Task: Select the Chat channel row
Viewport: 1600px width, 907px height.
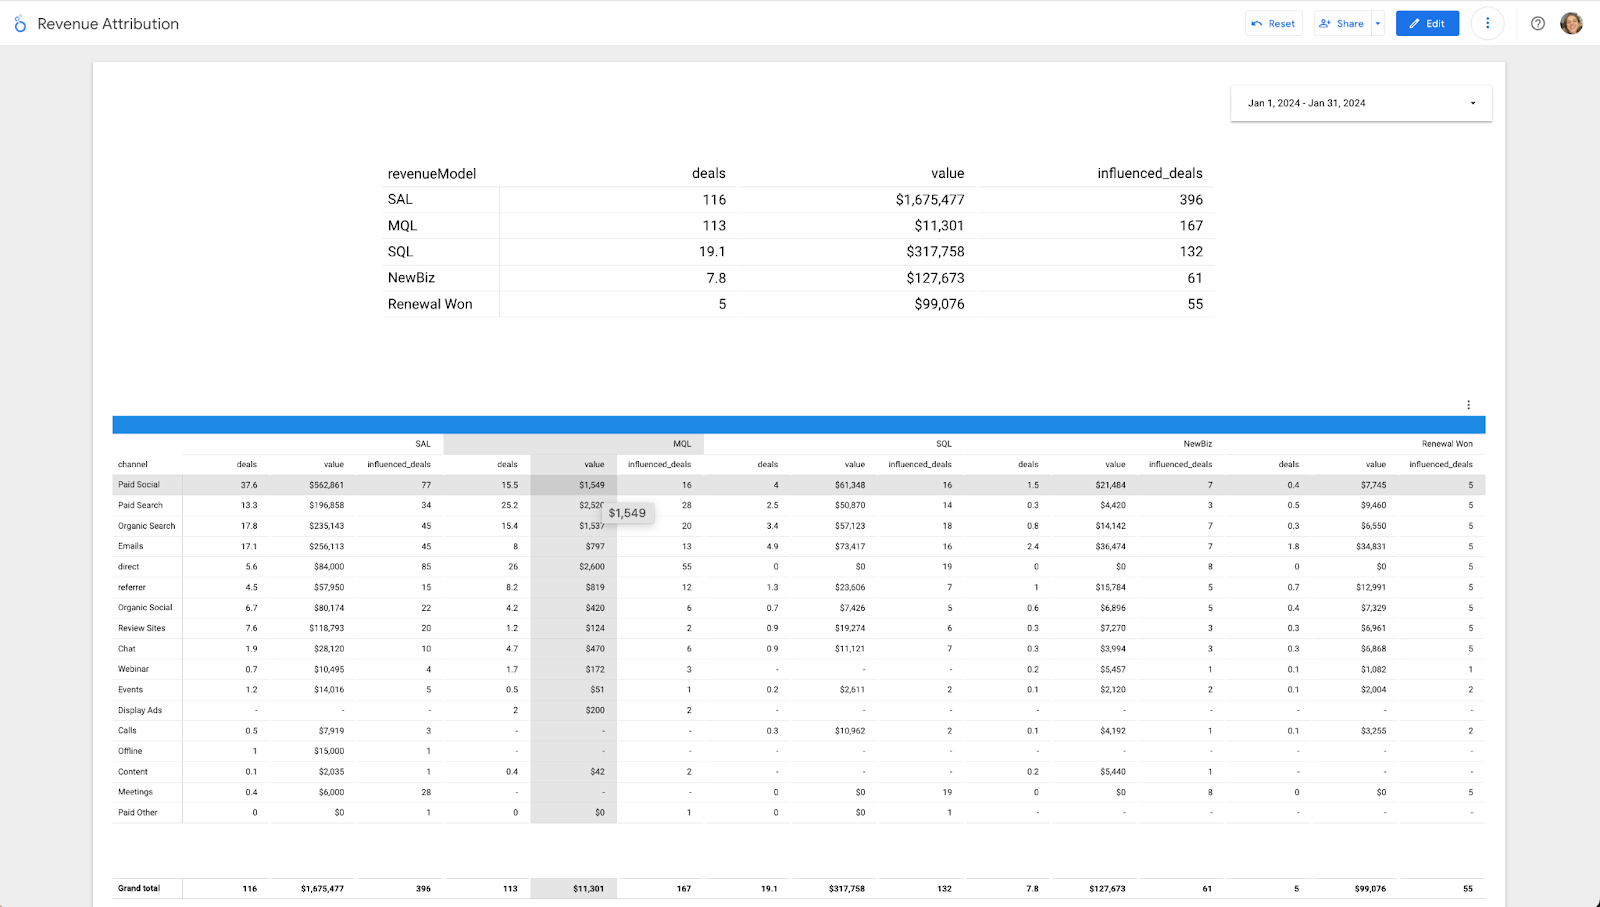Action: point(799,649)
